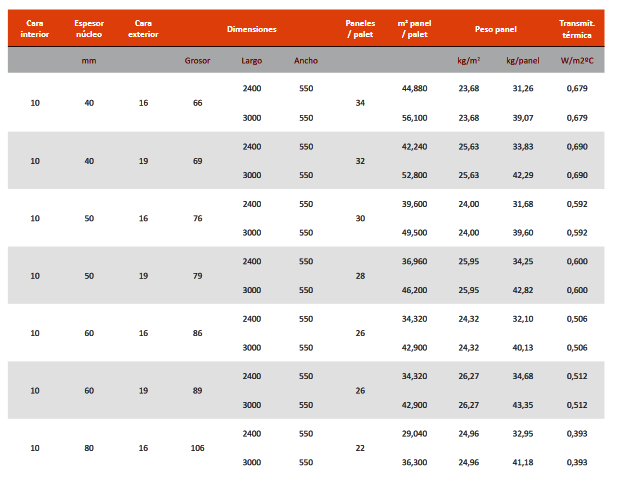Select the "Paneles / palet" header
The image size is (617, 498).
pyautogui.click(x=360, y=29)
